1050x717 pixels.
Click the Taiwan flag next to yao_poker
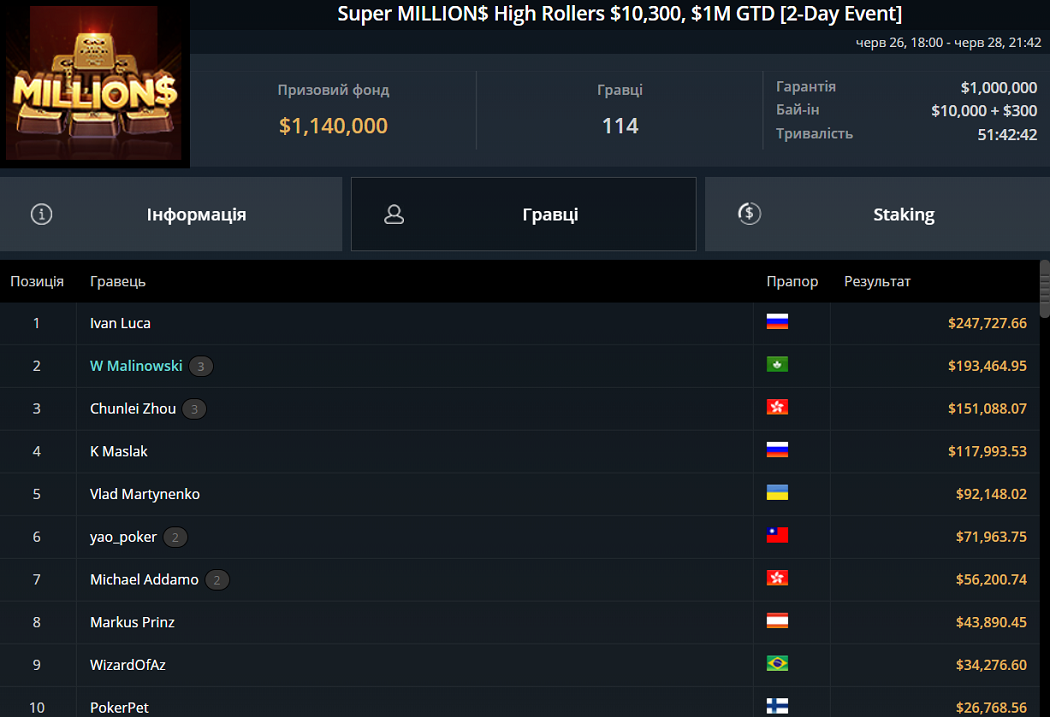click(x=778, y=535)
